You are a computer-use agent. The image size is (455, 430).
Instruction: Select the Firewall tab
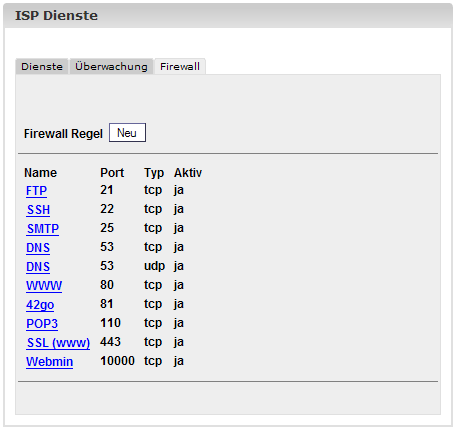tap(180, 66)
